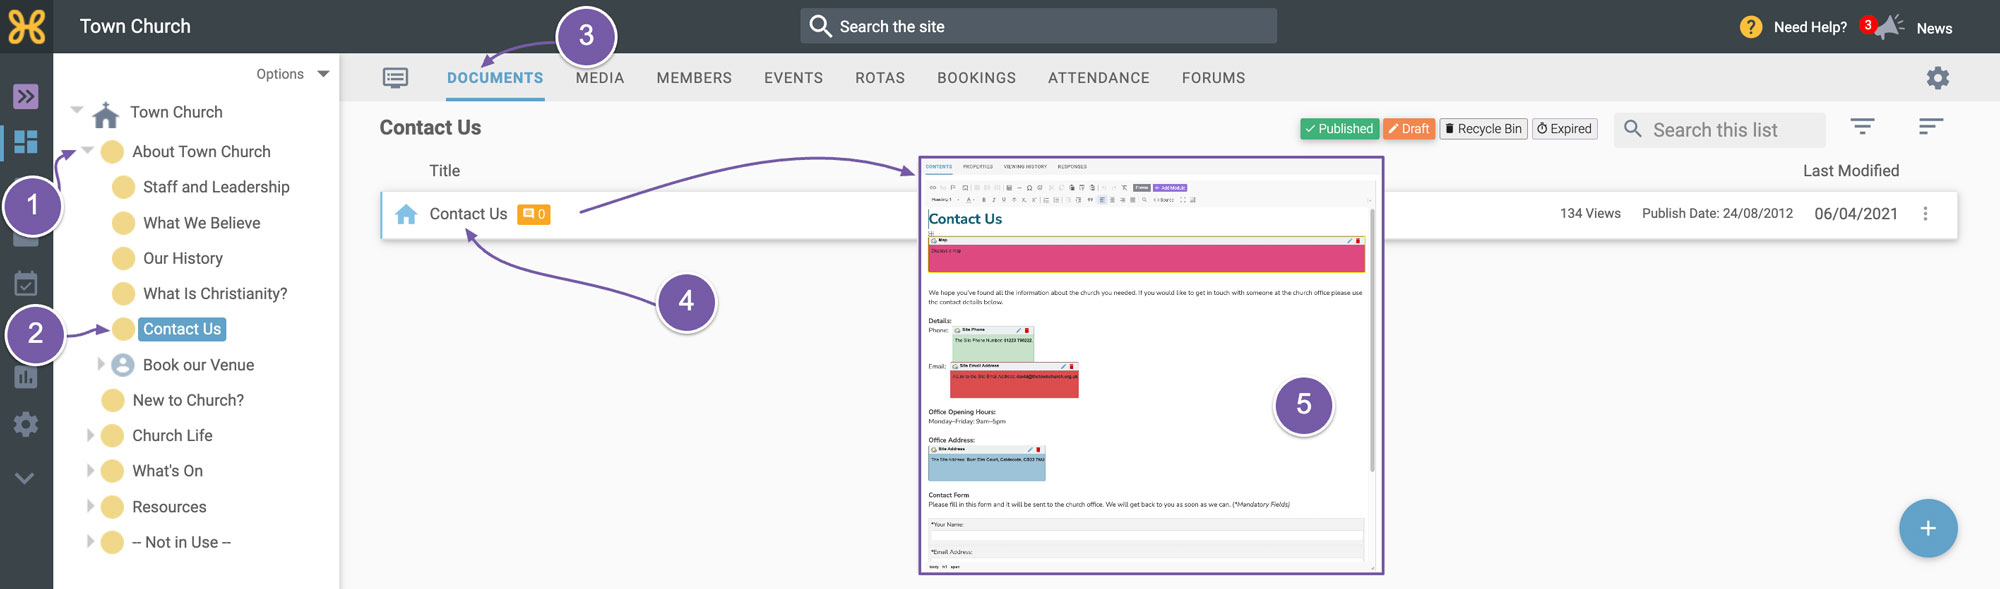The image size is (2000, 589).
Task: Expand the Book our Venue branch
Action: (100, 365)
